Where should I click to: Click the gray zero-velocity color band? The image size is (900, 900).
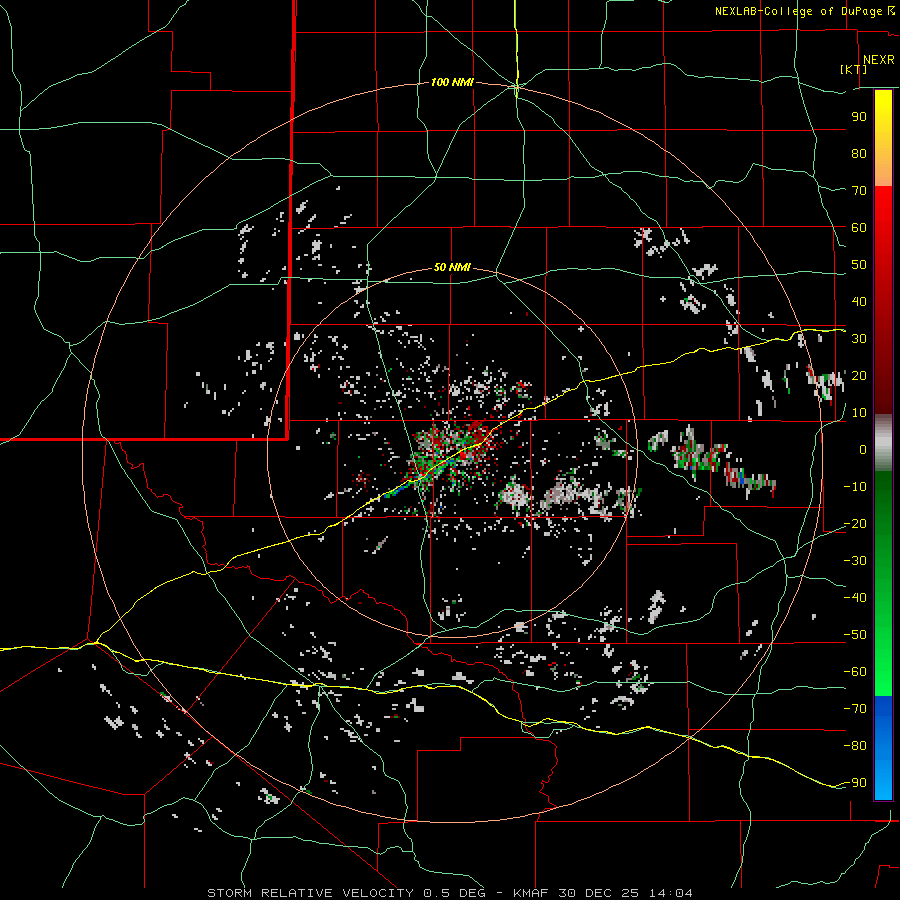coord(883,443)
